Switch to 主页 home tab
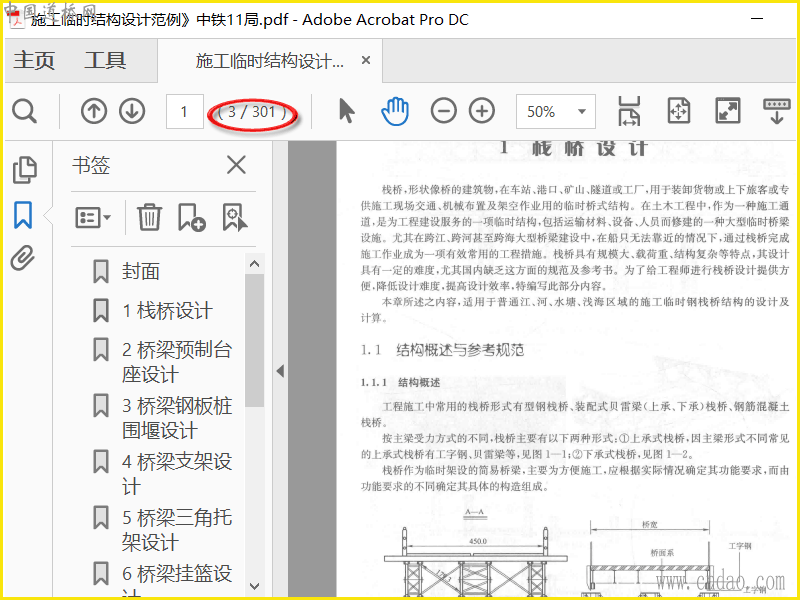This screenshot has width=800, height=600. pyautogui.click(x=34, y=60)
